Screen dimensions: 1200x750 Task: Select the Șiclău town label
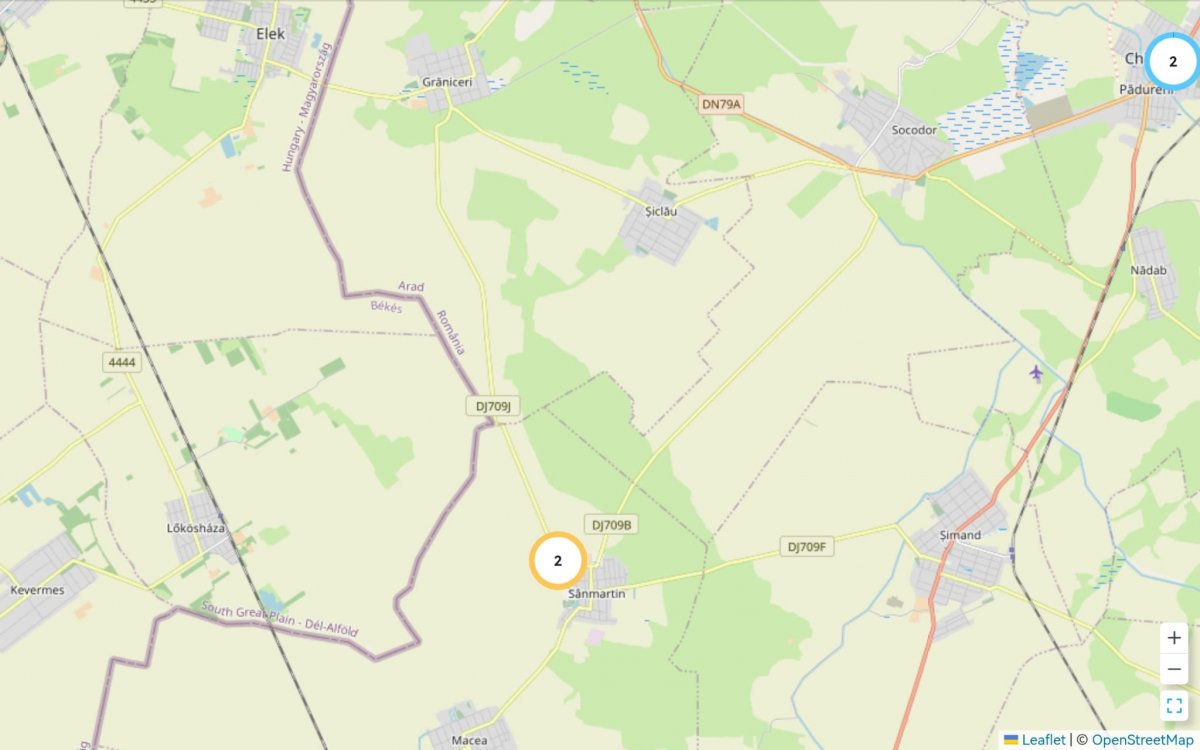[661, 211]
